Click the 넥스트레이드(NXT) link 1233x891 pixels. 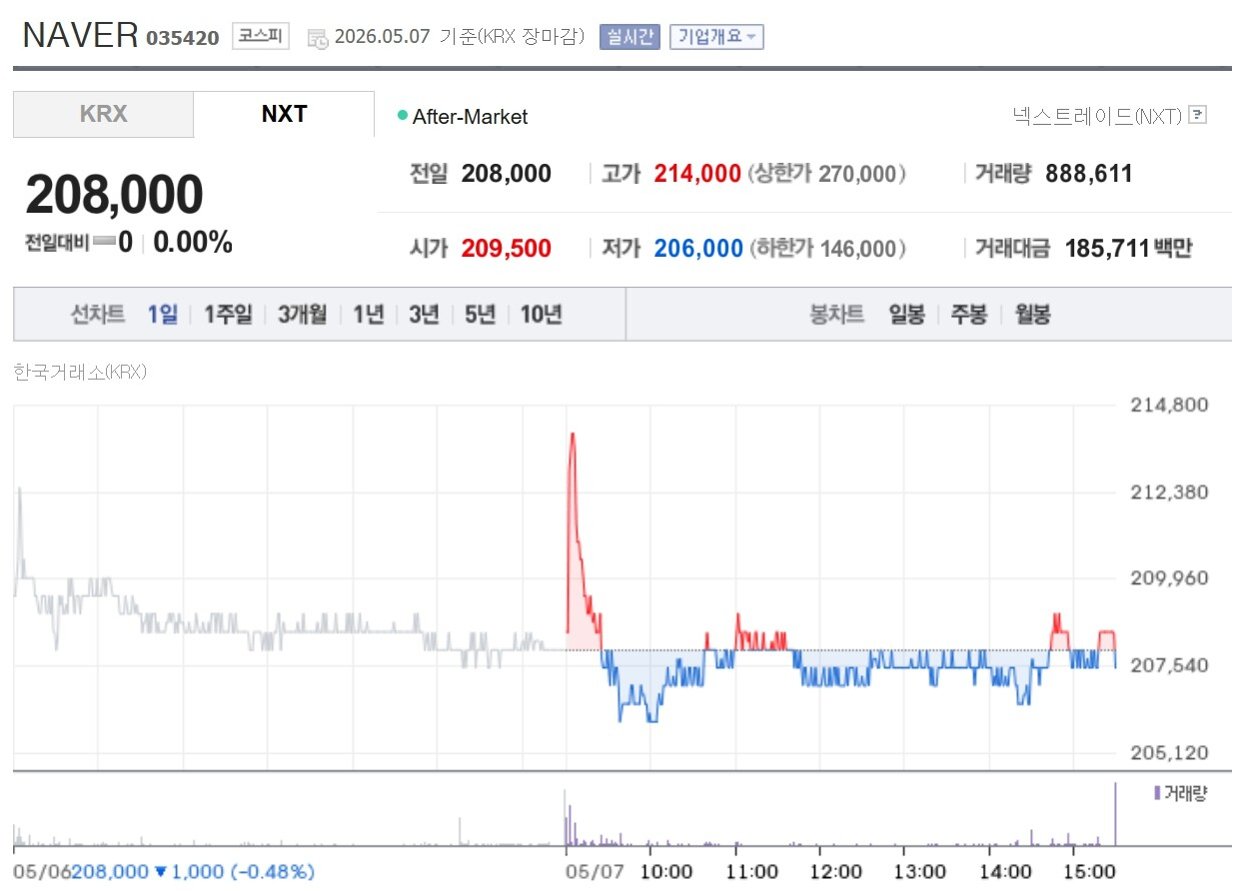coord(1097,115)
